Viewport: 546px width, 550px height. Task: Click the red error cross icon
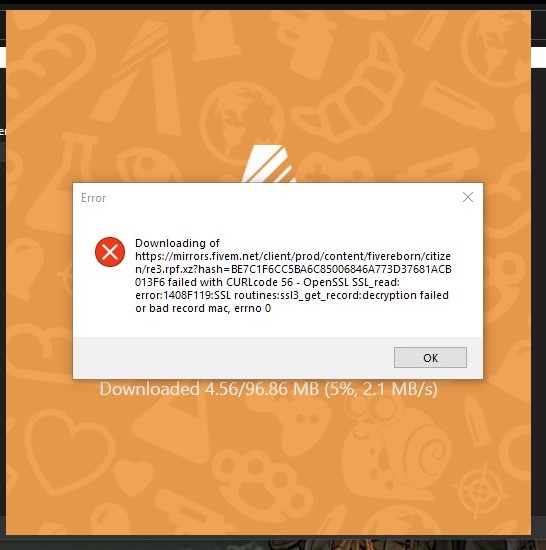[x=110, y=252]
